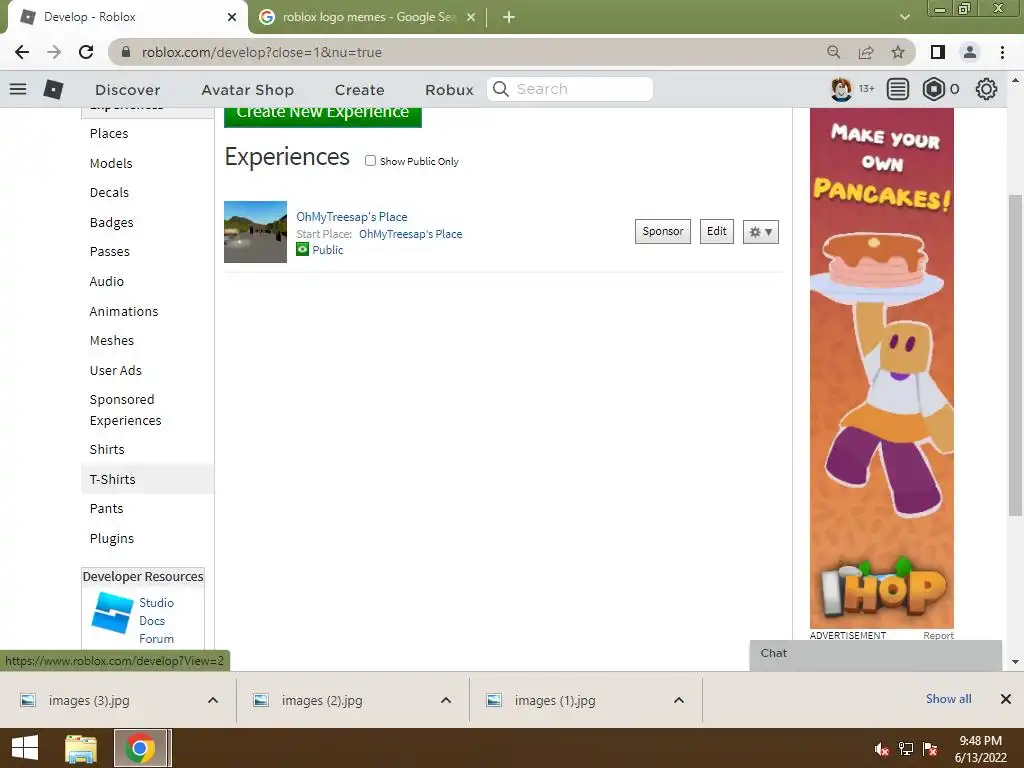Toggle Show Public Only checkbox

coord(370,161)
